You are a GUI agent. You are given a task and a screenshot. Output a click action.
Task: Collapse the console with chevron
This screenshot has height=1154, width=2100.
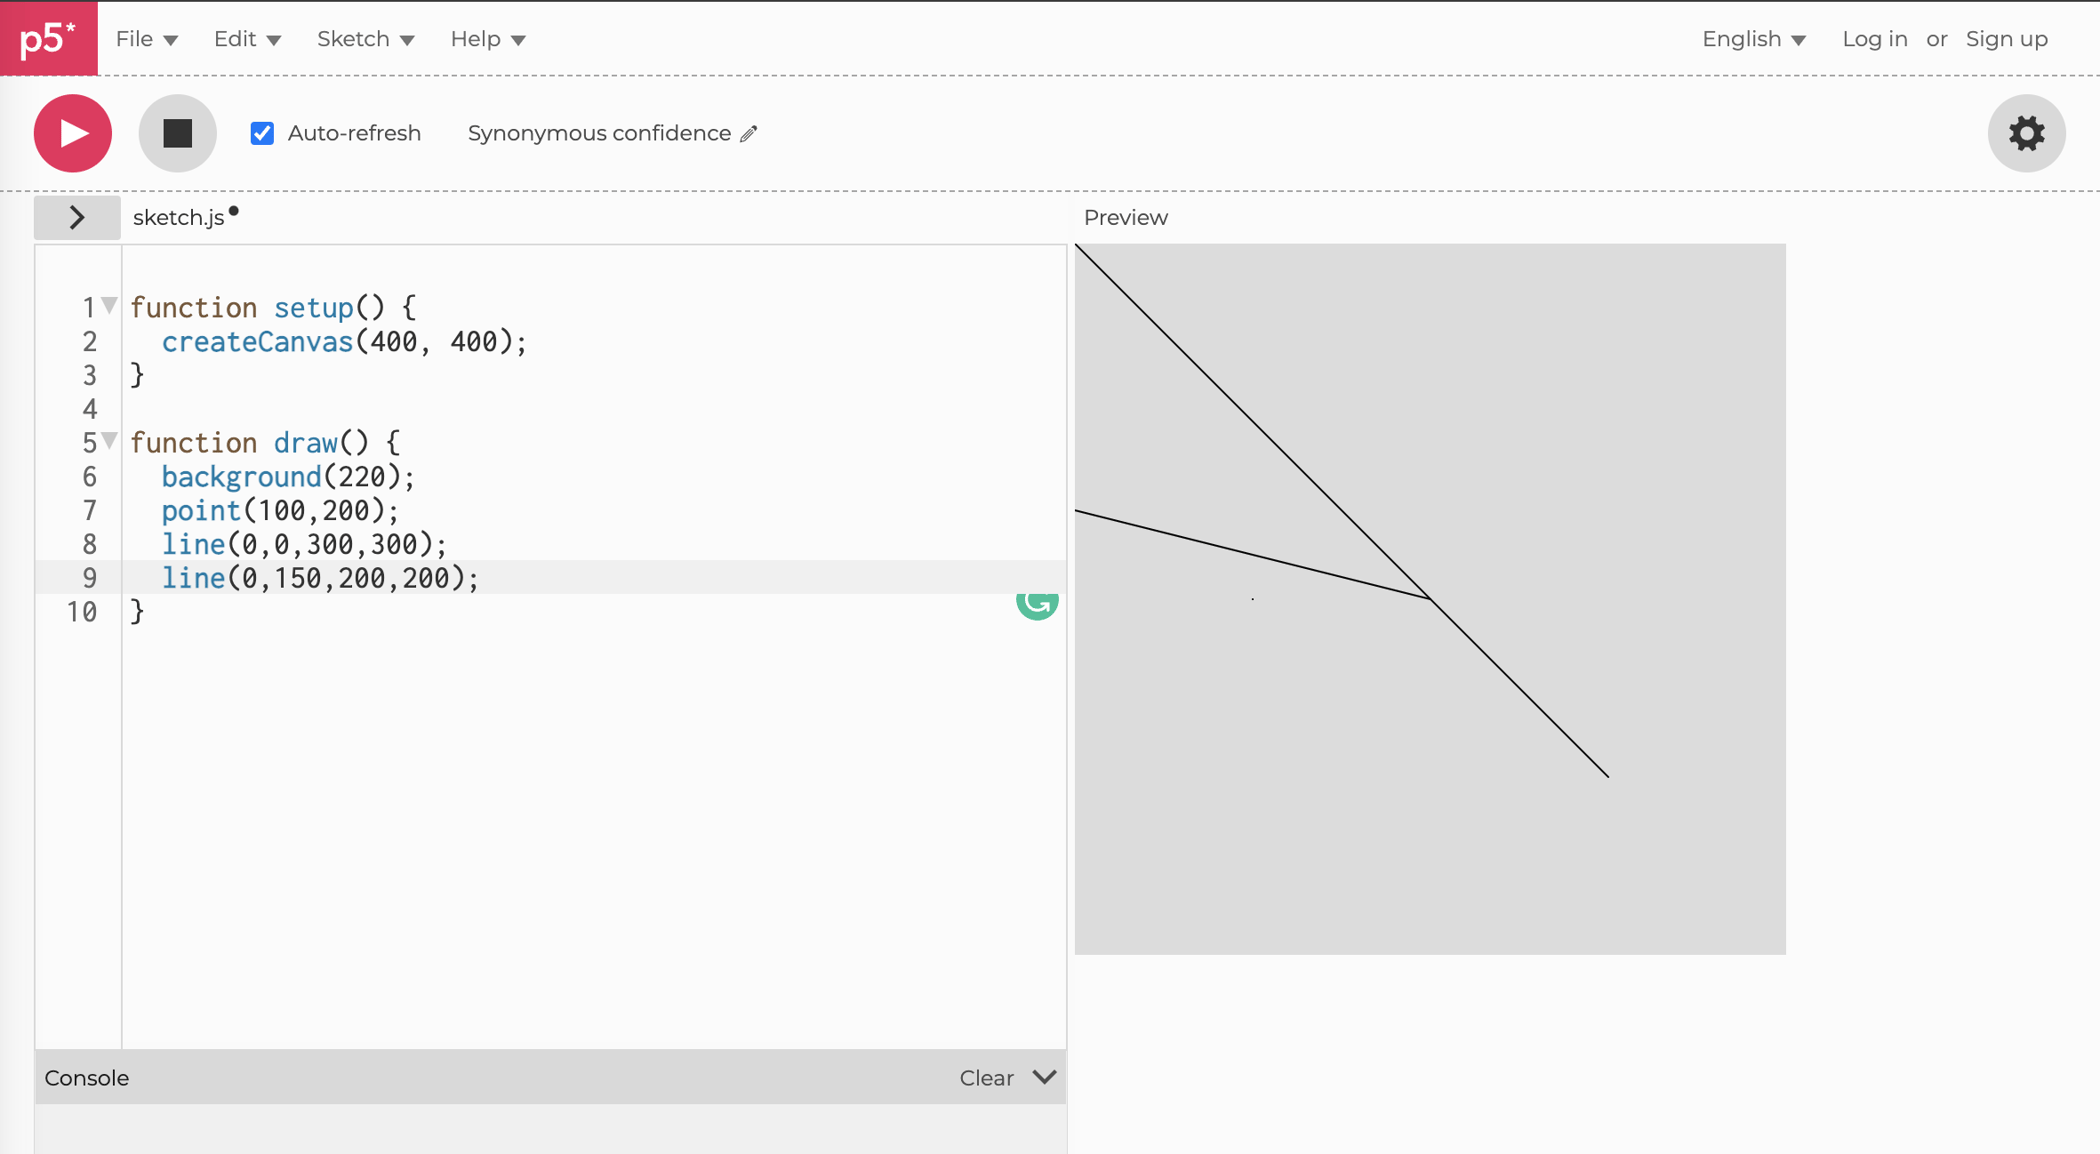click(1044, 1077)
